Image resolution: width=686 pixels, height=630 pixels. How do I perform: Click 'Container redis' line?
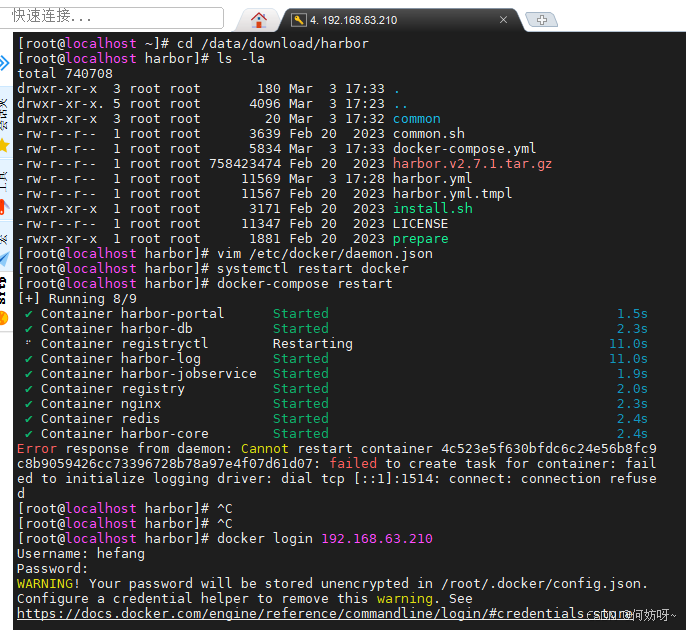click(x=101, y=418)
